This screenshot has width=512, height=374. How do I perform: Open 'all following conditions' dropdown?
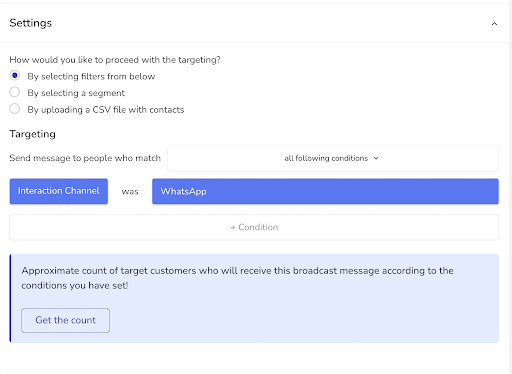click(333, 158)
